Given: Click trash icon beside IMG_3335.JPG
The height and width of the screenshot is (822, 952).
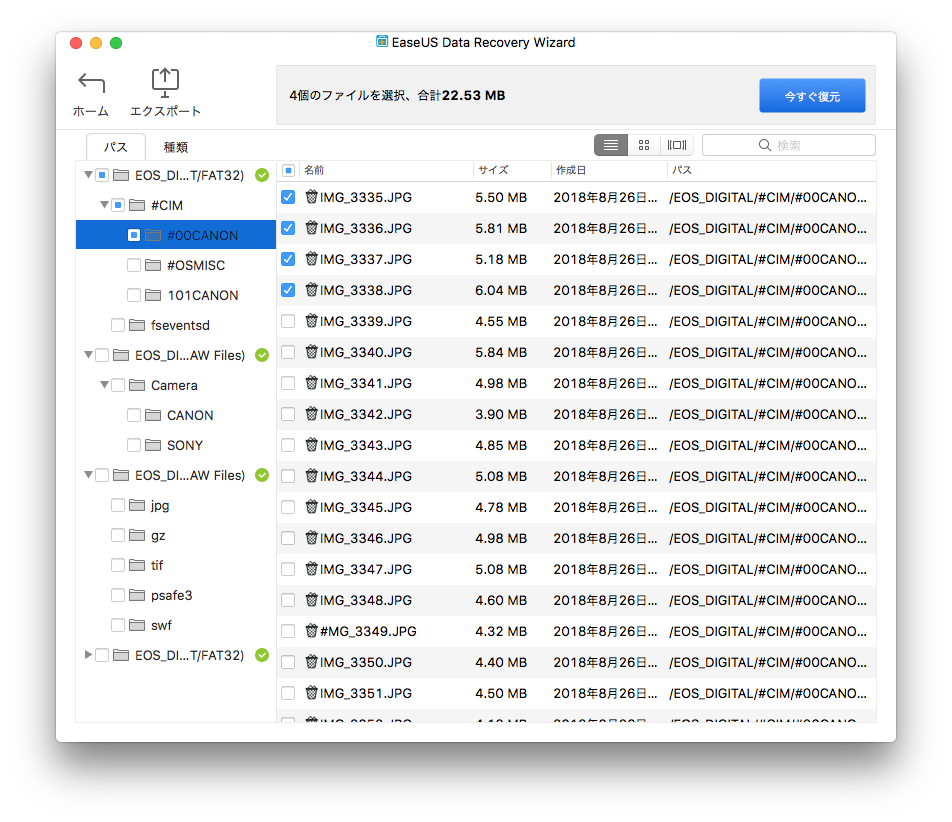Looking at the screenshot, I should (x=311, y=197).
